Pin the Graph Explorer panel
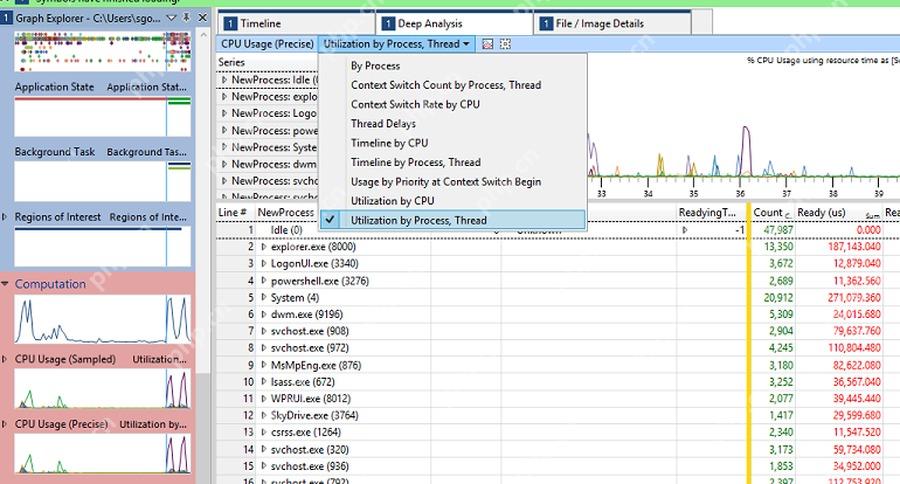 pos(187,18)
